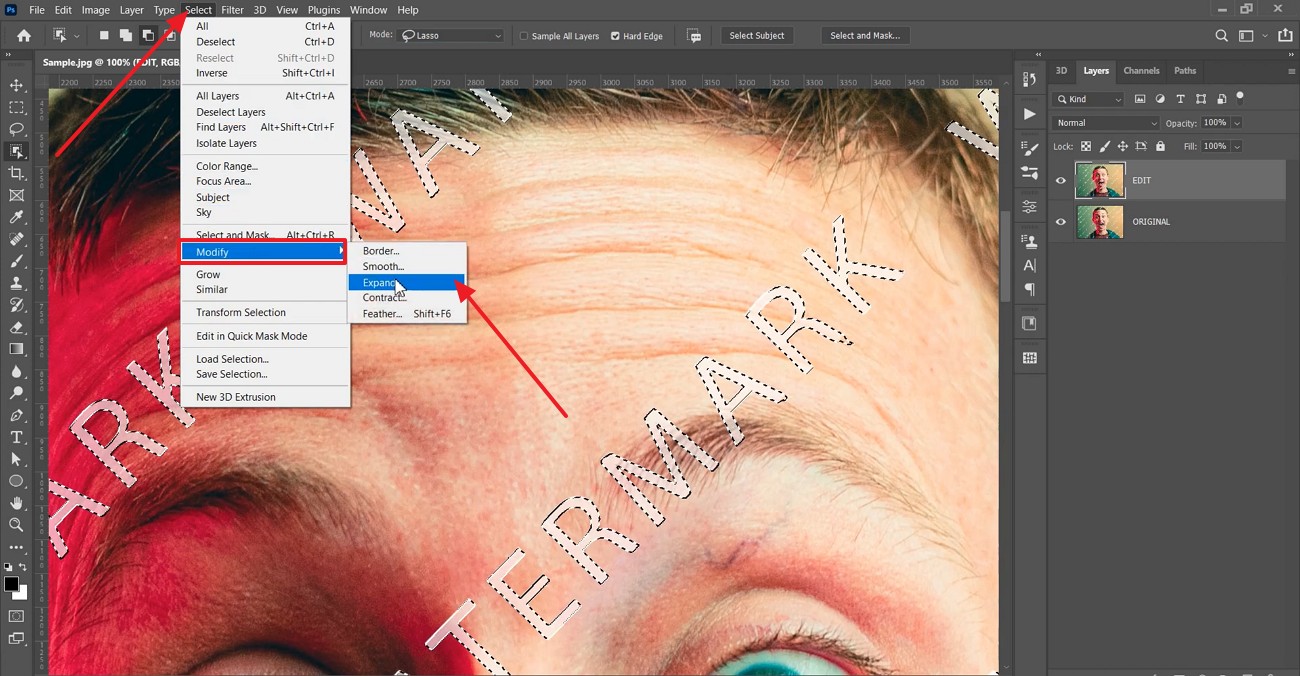
Task: Select the Ellipse shape tool
Action: pos(16,481)
